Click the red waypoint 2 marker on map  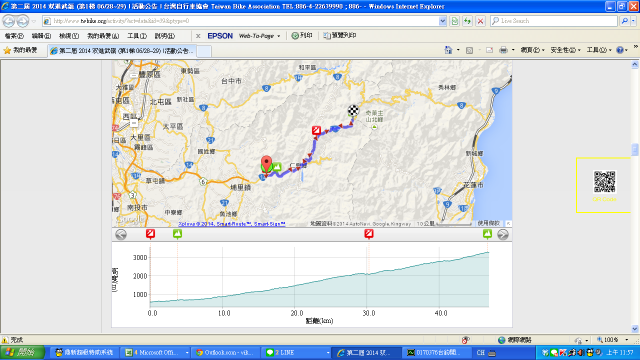pyautogui.click(x=316, y=130)
